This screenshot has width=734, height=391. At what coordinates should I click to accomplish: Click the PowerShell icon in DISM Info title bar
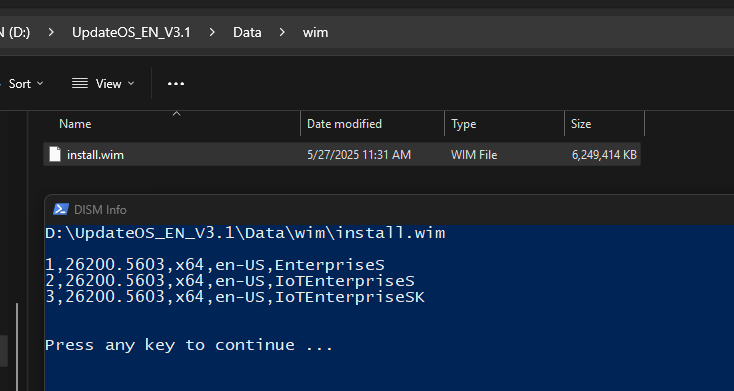tap(61, 209)
